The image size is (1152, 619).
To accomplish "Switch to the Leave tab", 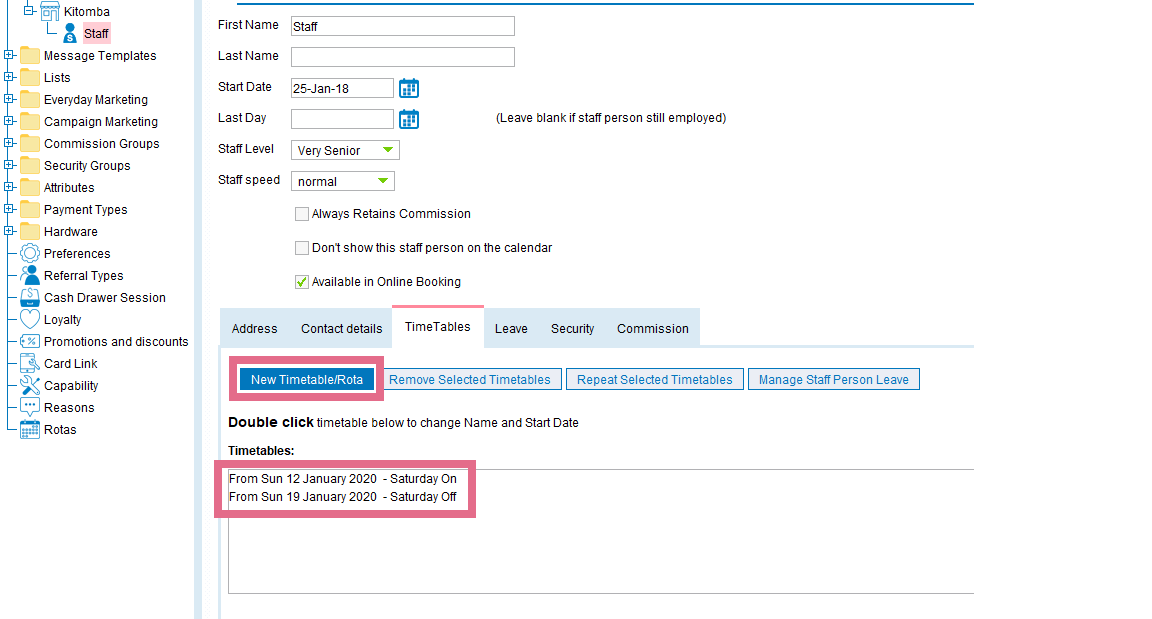I will point(511,329).
